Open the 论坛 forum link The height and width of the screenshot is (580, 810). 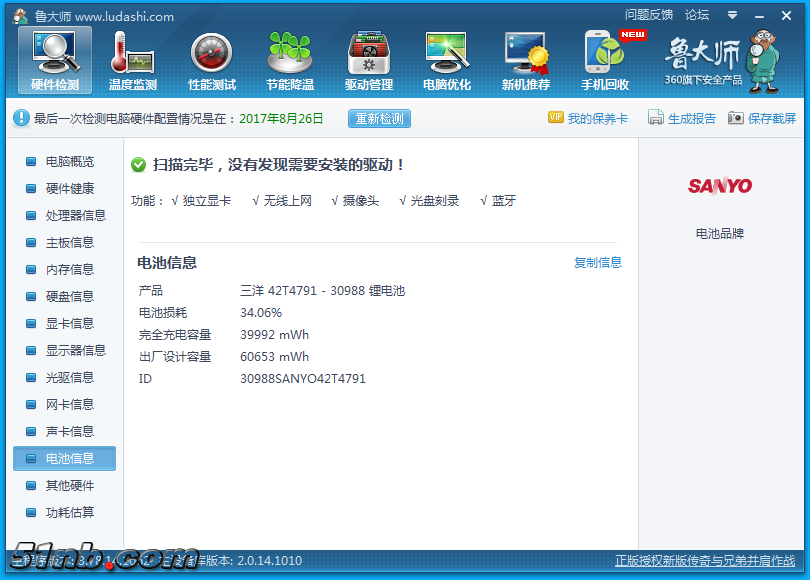[697, 15]
